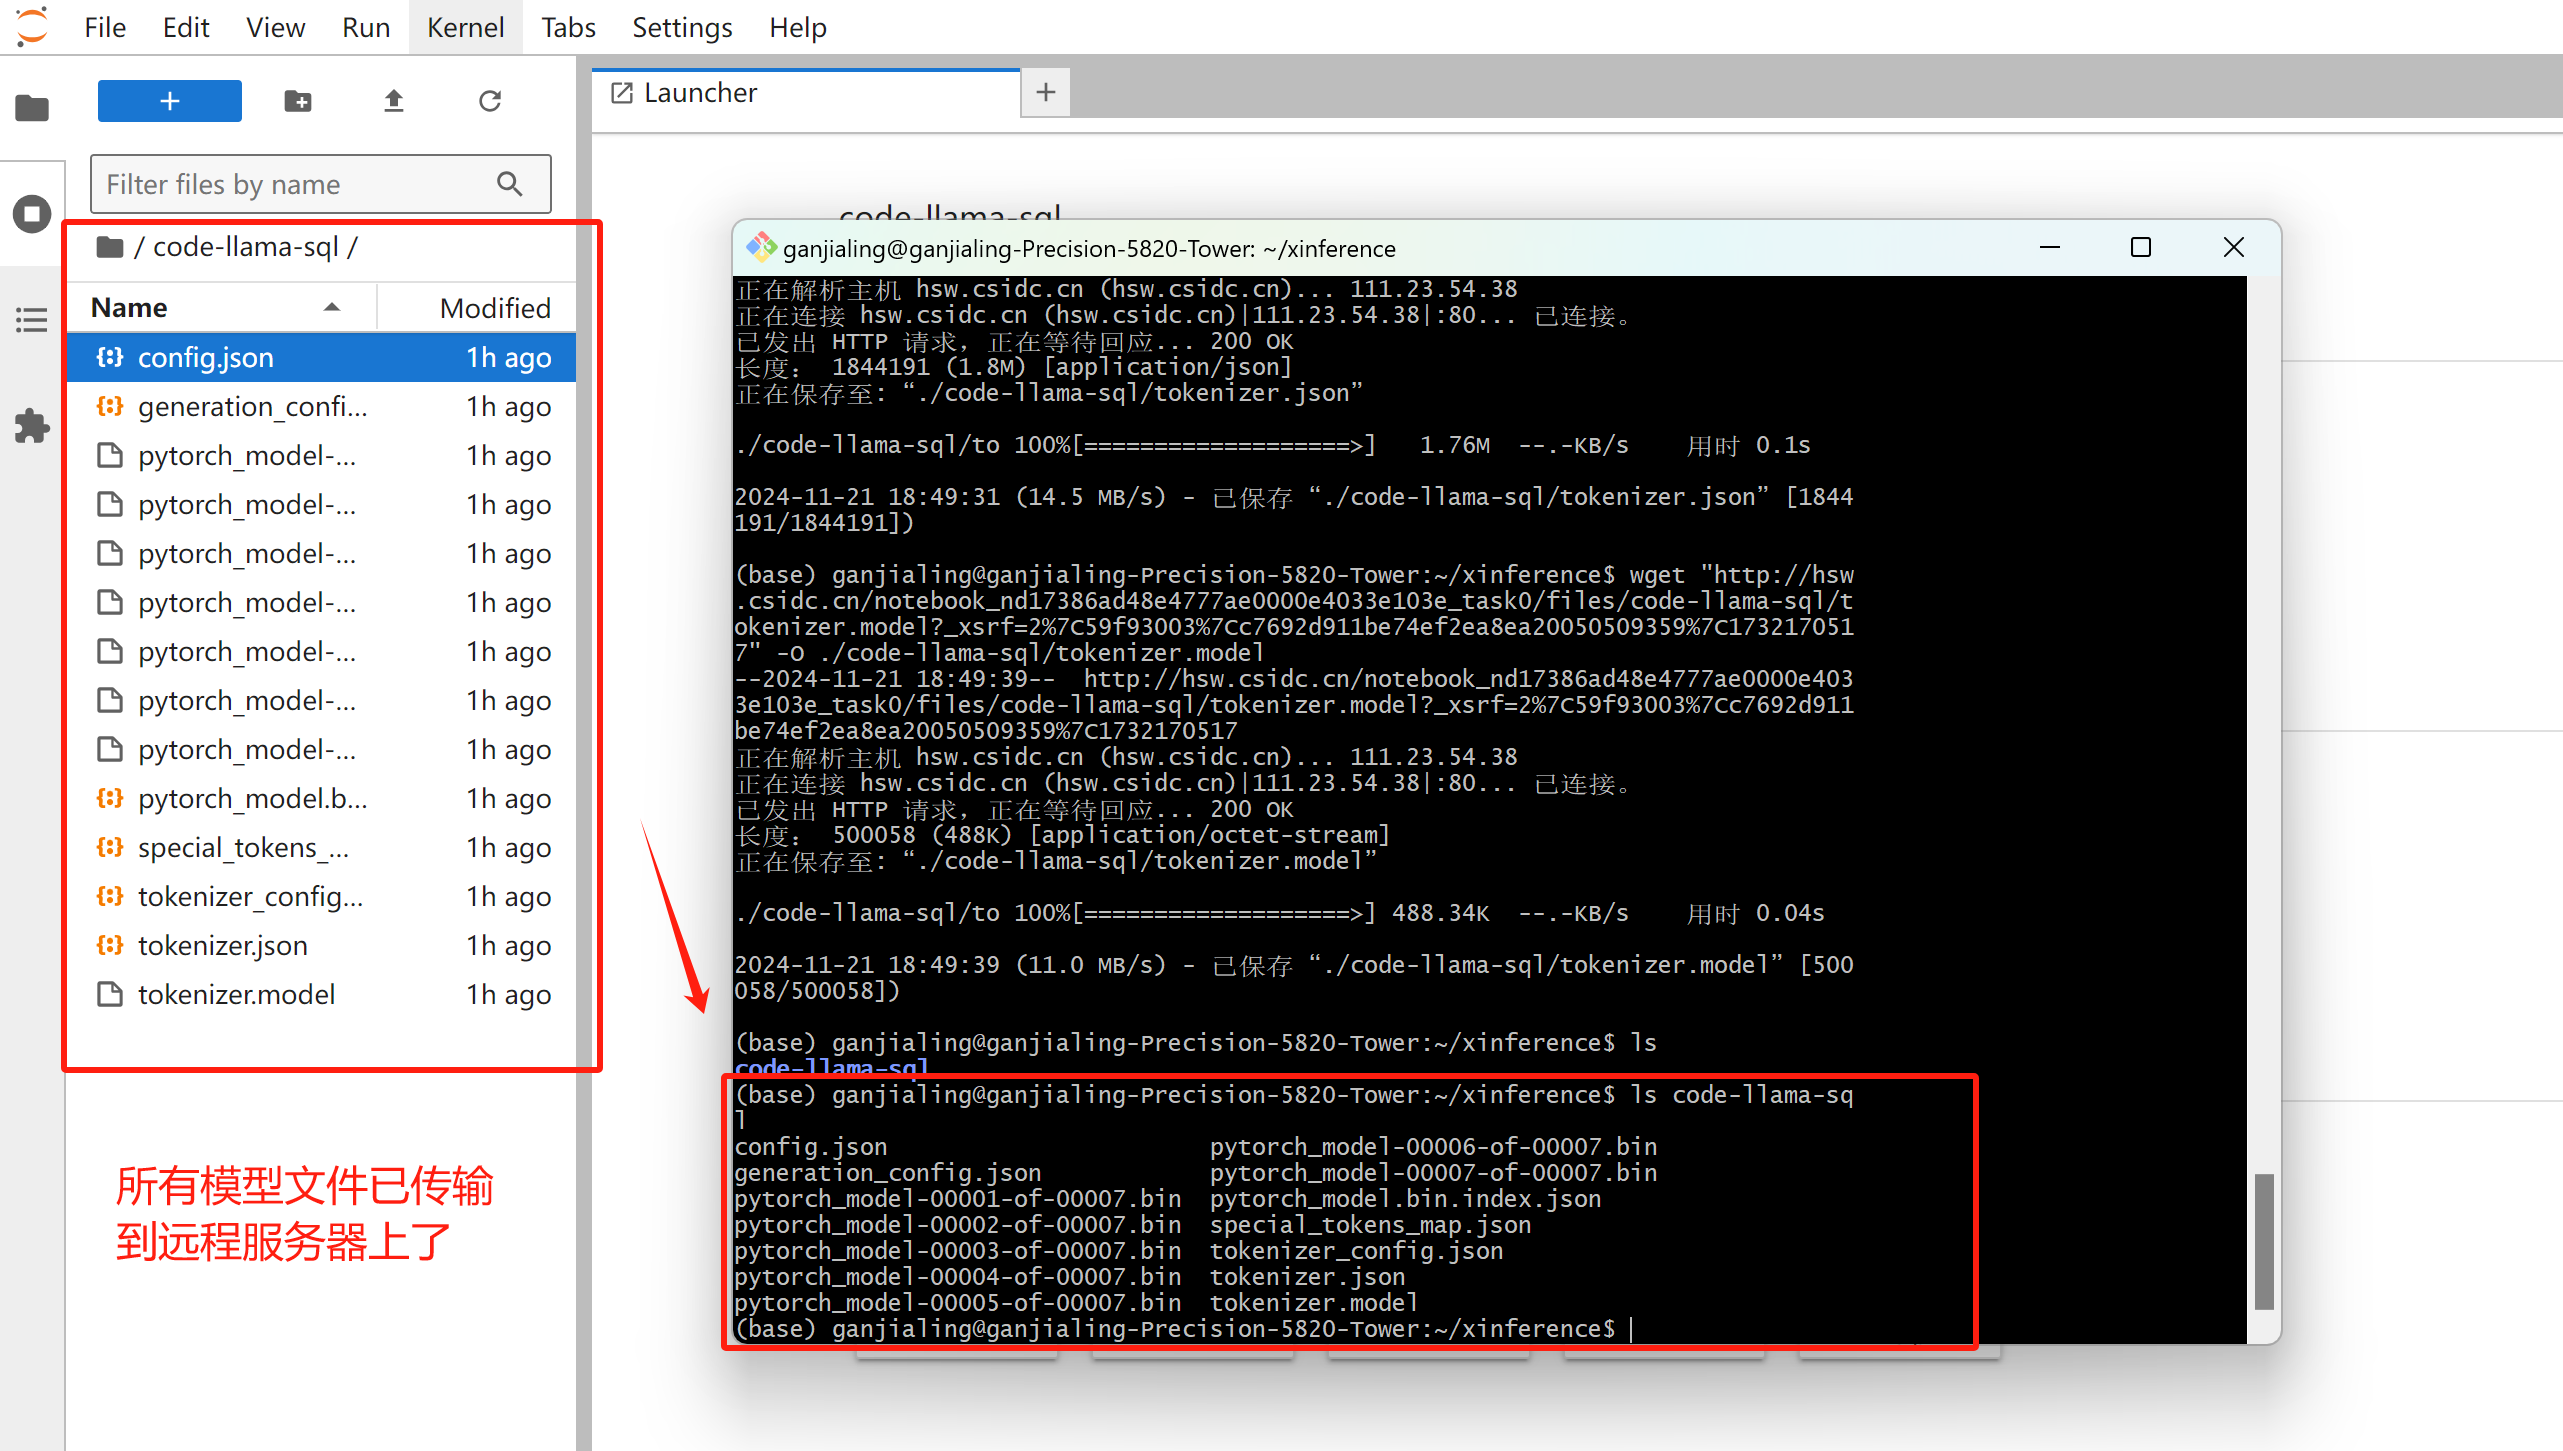The height and width of the screenshot is (1451, 2563).
Task: Click the JupyterLab logo
Action: pyautogui.click(x=32, y=26)
